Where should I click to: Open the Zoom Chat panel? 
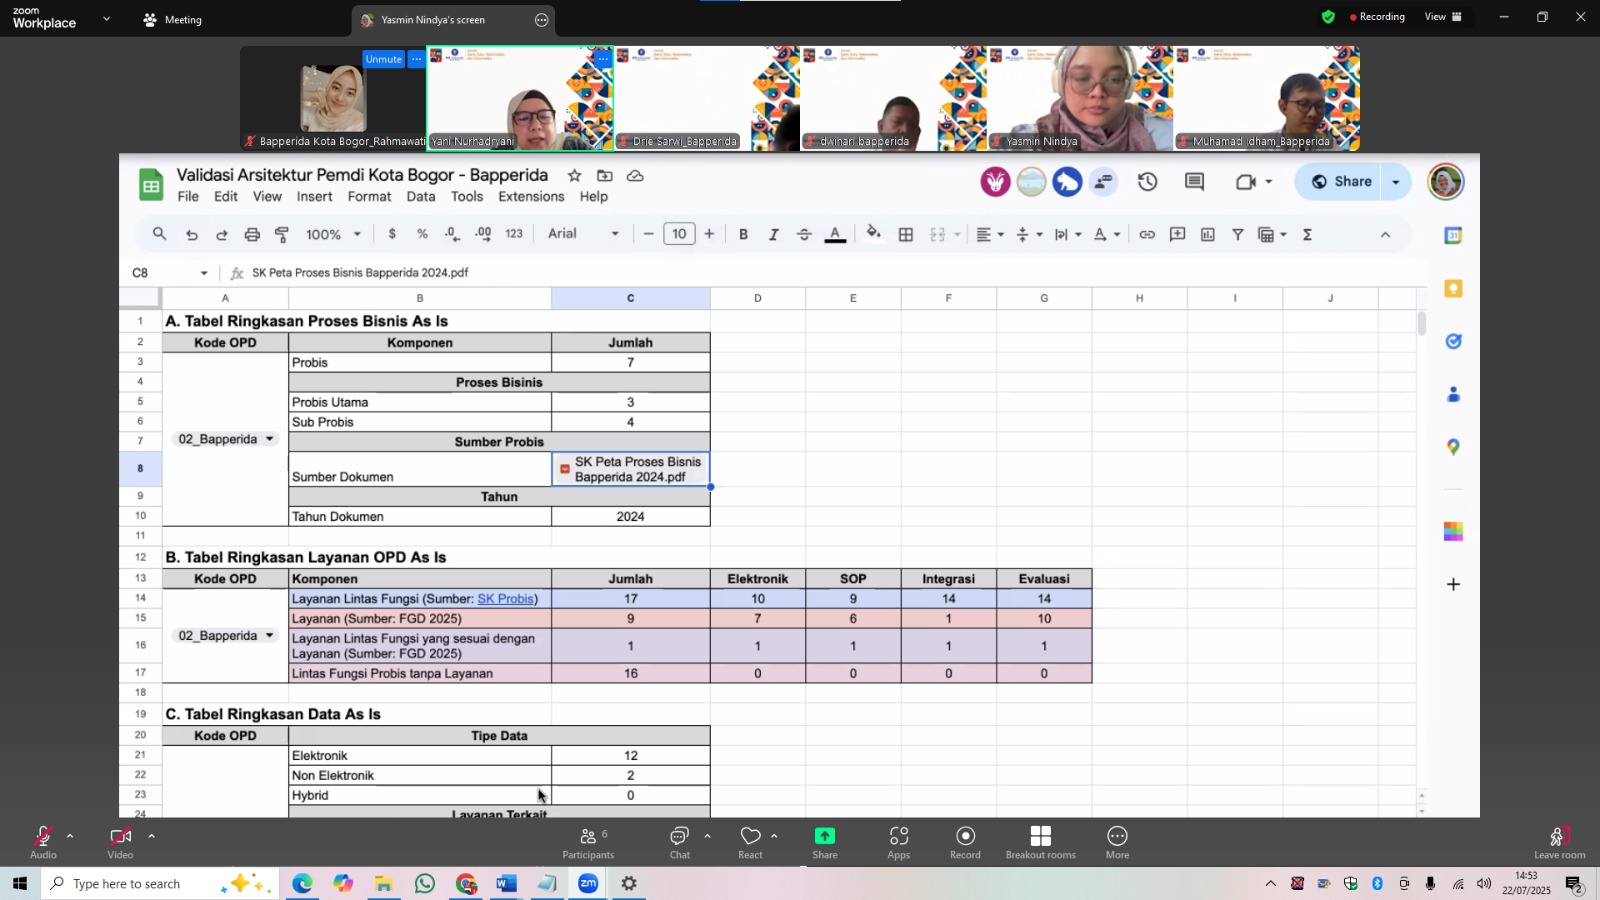point(680,842)
